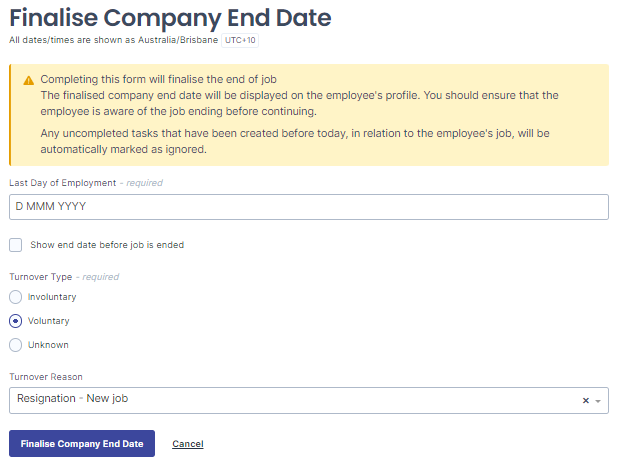
Task: Click the Last Day of Employment field label
Action: [x=63, y=183]
